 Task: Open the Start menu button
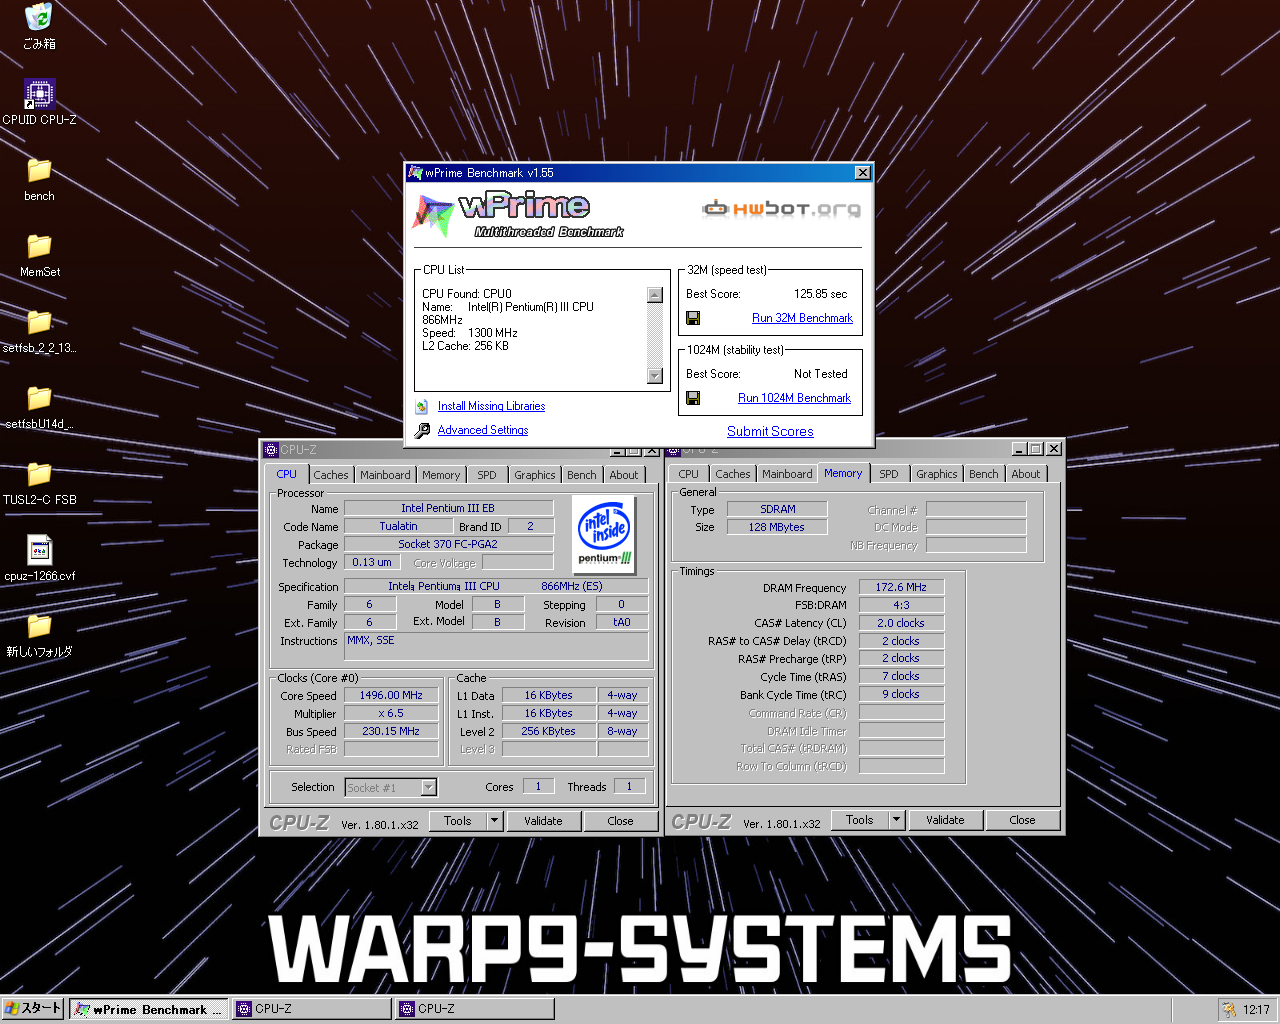33,1009
